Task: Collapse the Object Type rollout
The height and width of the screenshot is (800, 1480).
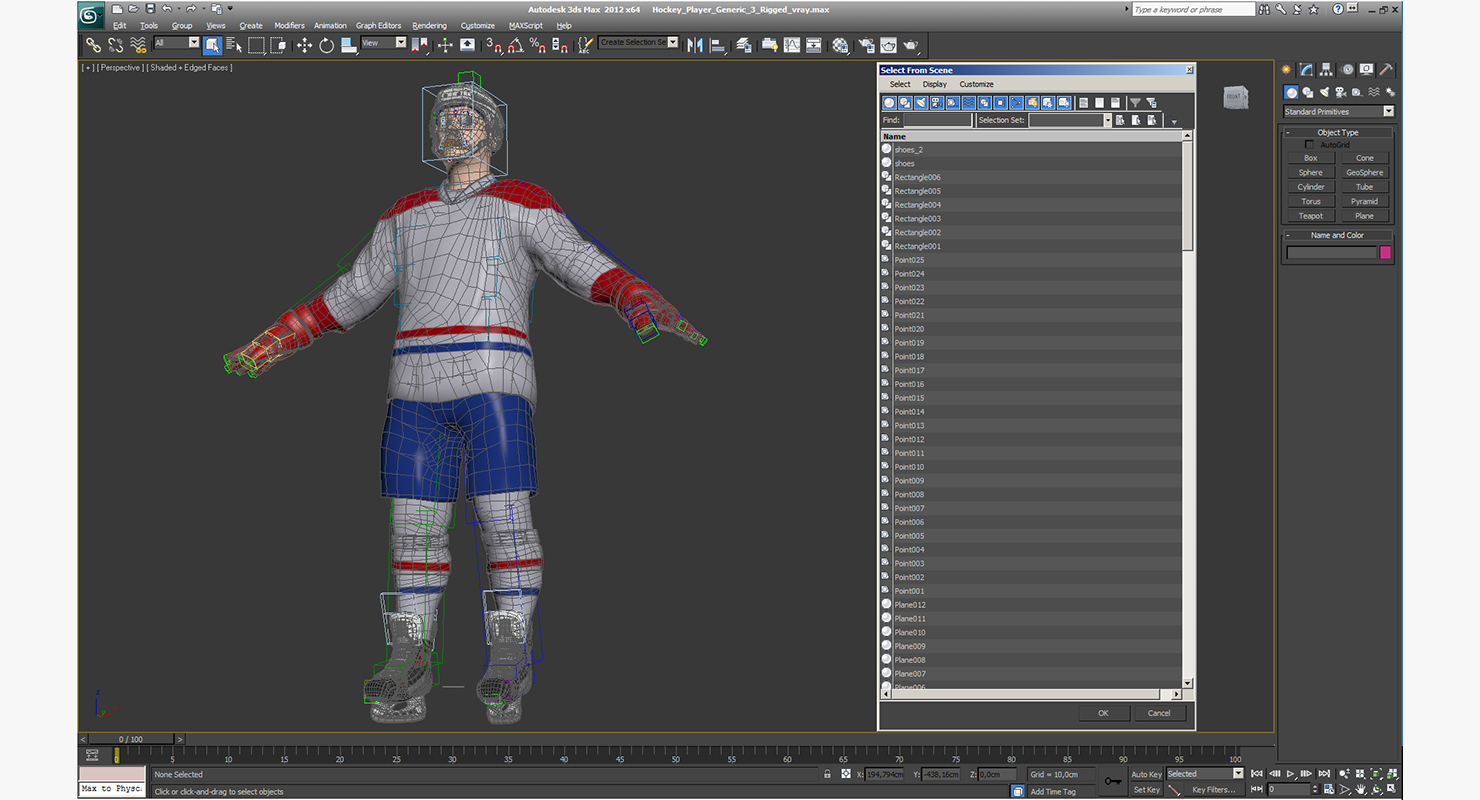Action: (x=1337, y=132)
